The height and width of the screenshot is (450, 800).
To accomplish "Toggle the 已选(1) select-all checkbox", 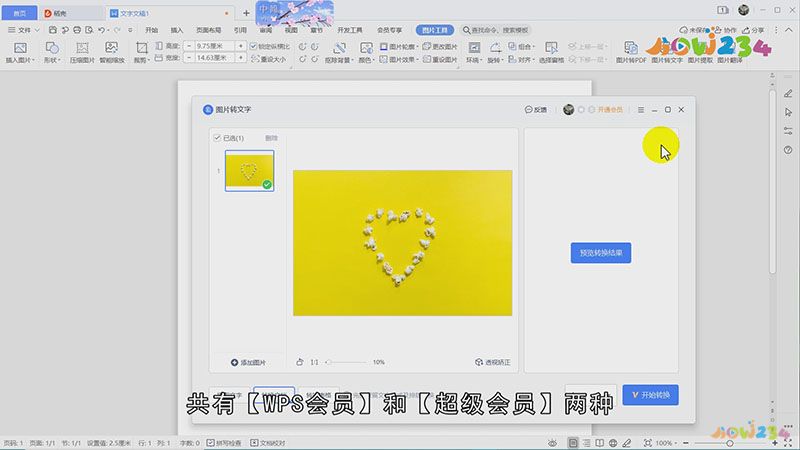I will (217, 138).
